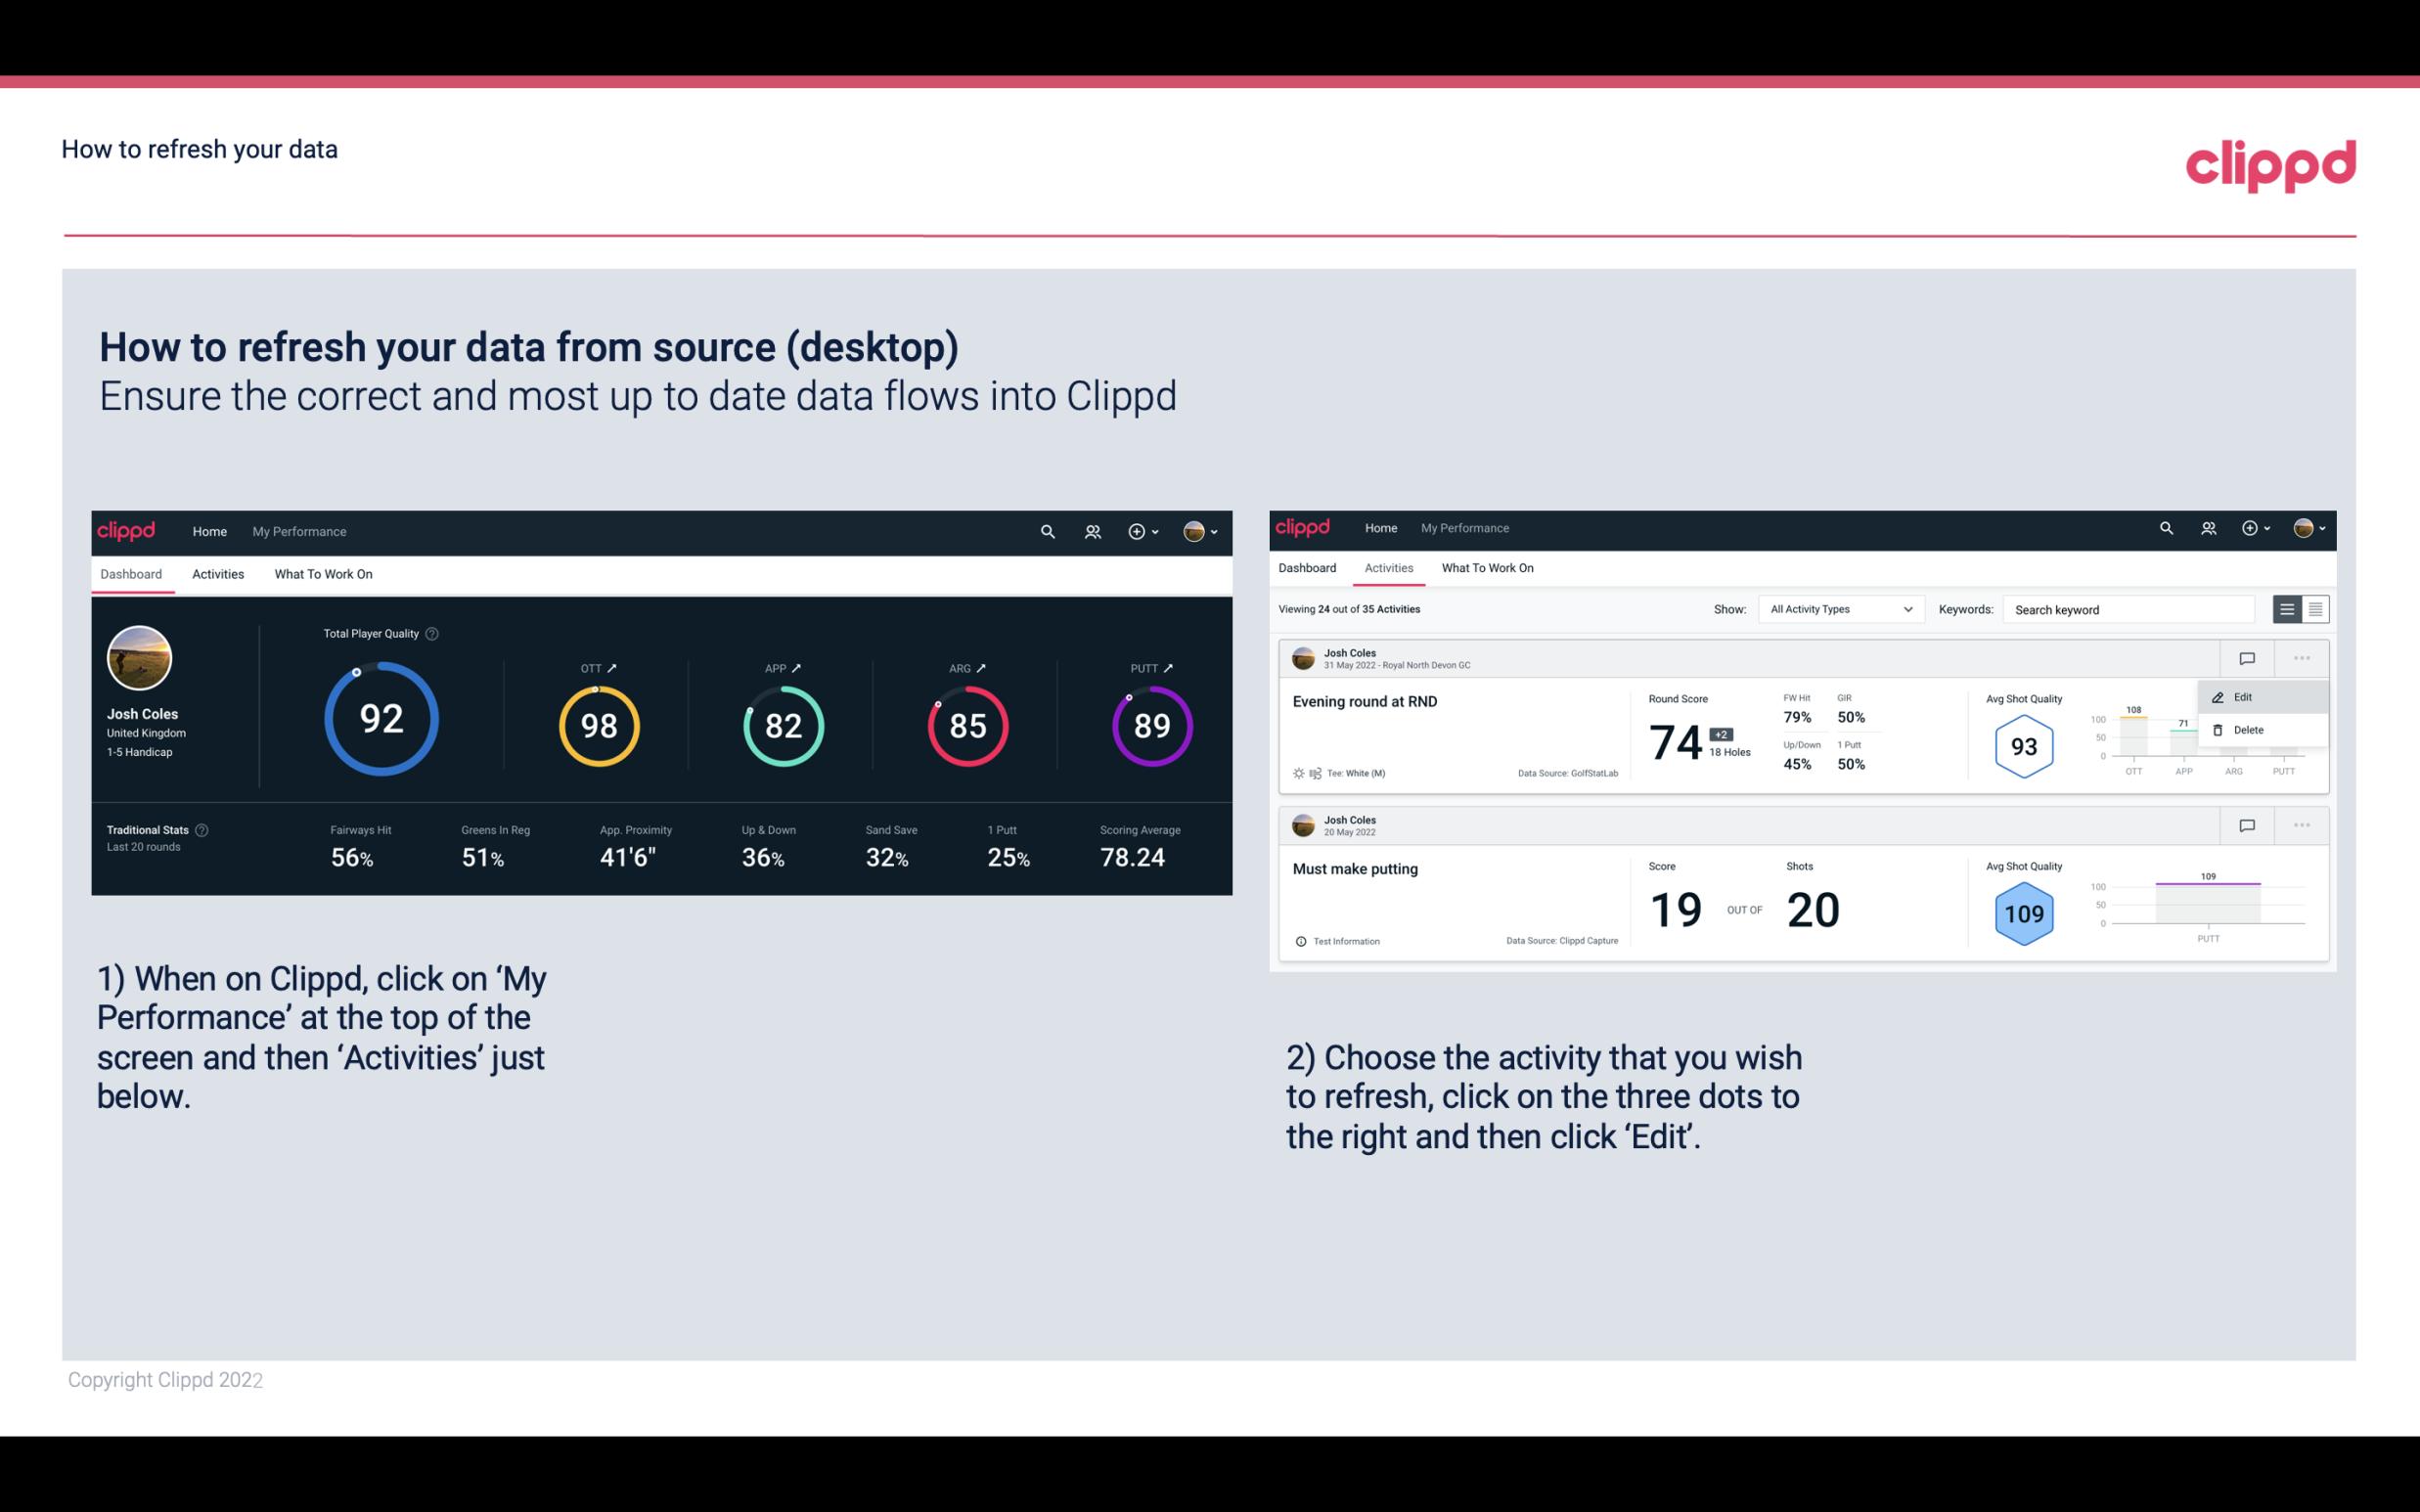The height and width of the screenshot is (1512, 2420).
Task: Click the search icon in top navigation
Action: [x=1046, y=529]
